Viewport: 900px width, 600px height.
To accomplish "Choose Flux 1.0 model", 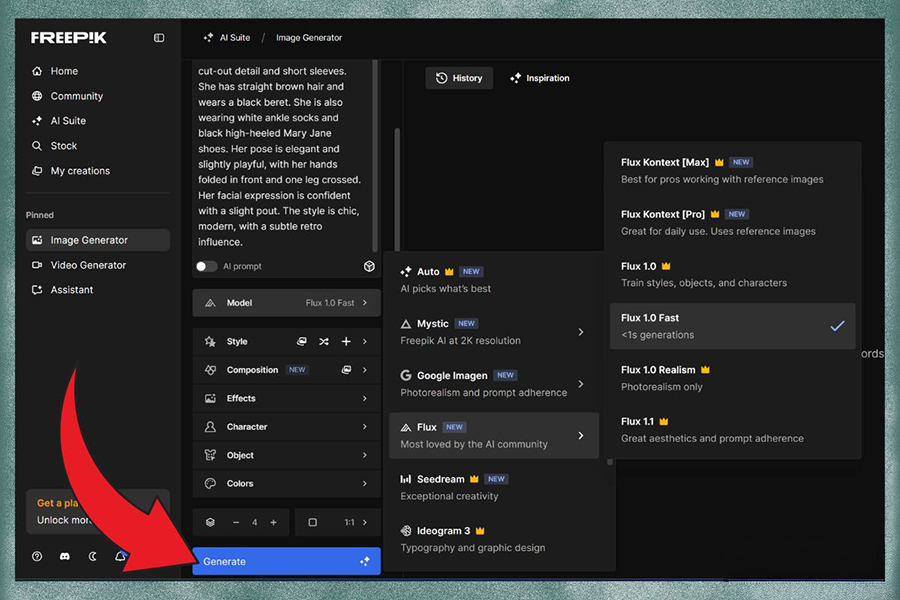I will coord(732,274).
